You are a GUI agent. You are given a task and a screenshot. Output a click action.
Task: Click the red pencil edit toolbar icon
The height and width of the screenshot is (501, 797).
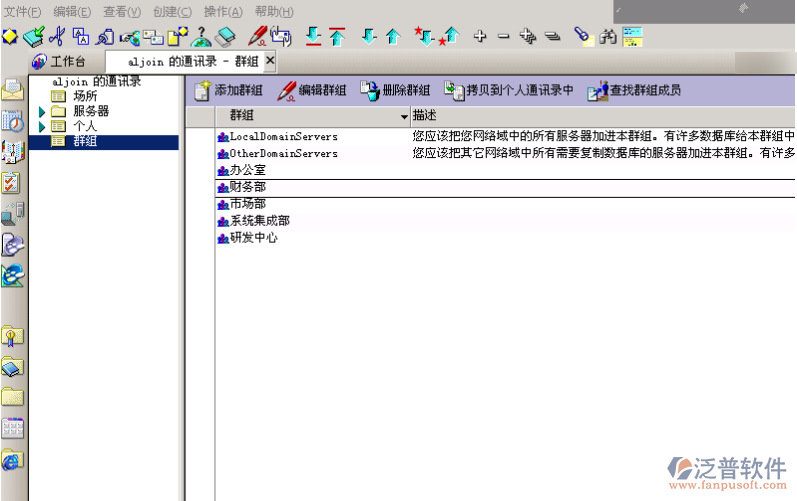pyautogui.click(x=257, y=38)
